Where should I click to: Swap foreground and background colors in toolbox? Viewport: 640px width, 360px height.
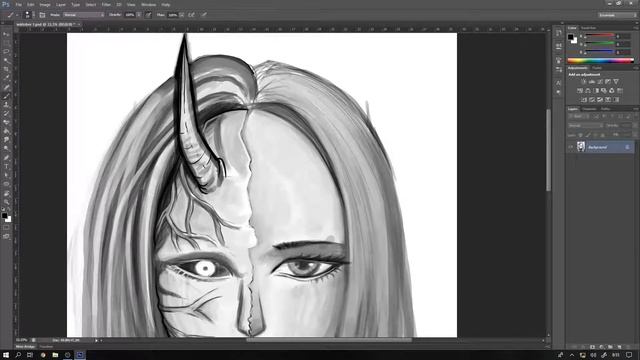(x=9, y=210)
